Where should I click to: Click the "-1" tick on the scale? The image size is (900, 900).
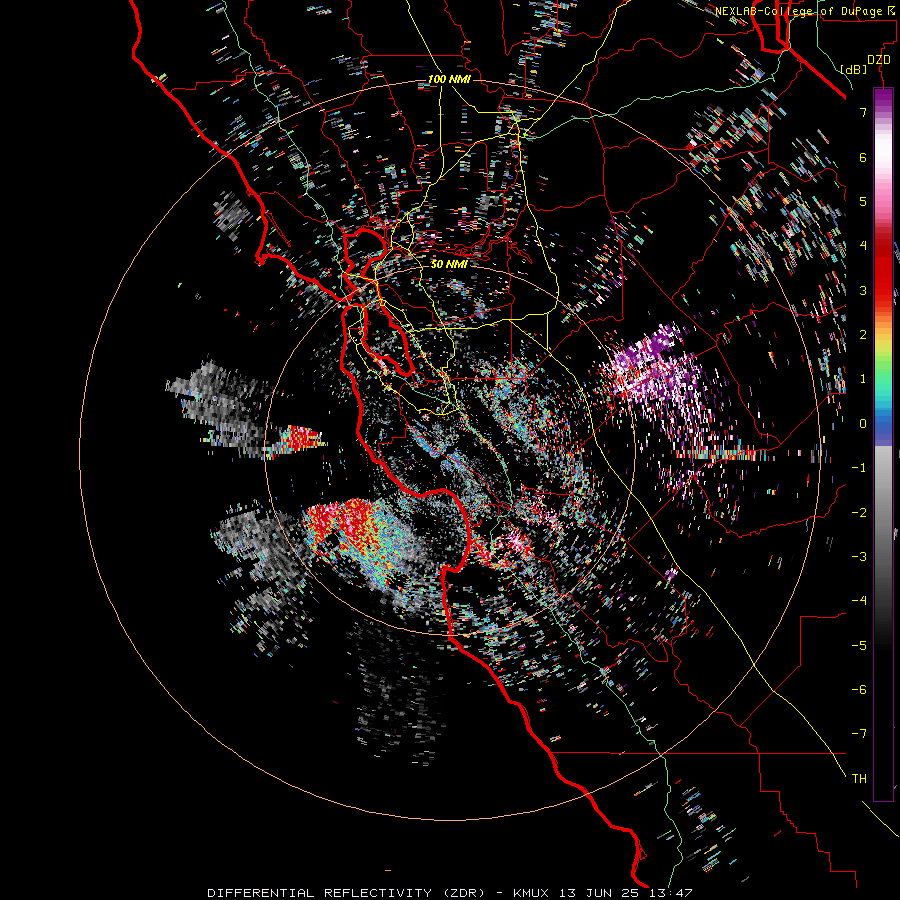(x=859, y=468)
